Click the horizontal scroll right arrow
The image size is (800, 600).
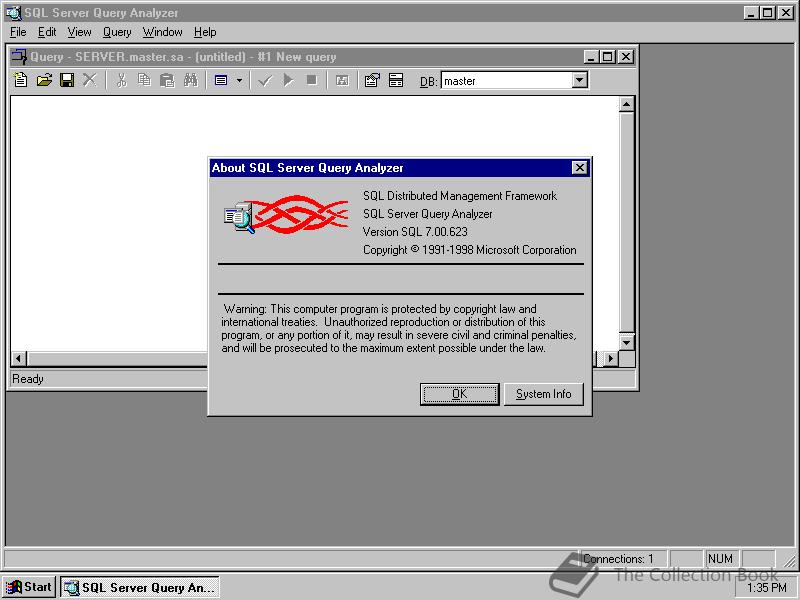[x=610, y=358]
